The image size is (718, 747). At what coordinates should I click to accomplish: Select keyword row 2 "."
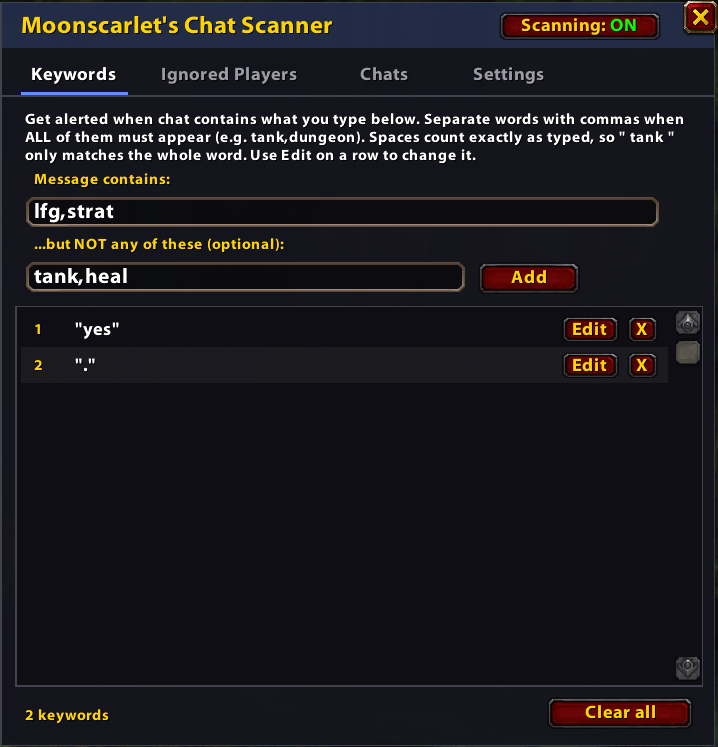[344, 365]
